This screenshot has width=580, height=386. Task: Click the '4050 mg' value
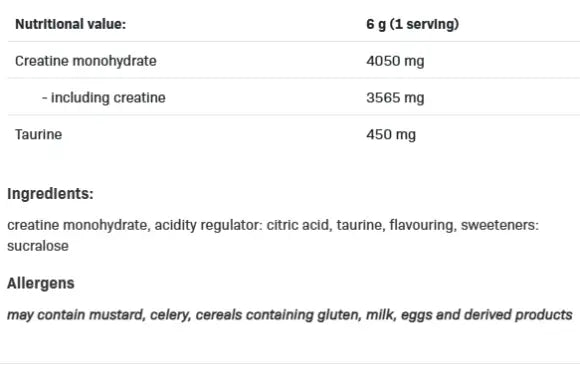[395, 61]
